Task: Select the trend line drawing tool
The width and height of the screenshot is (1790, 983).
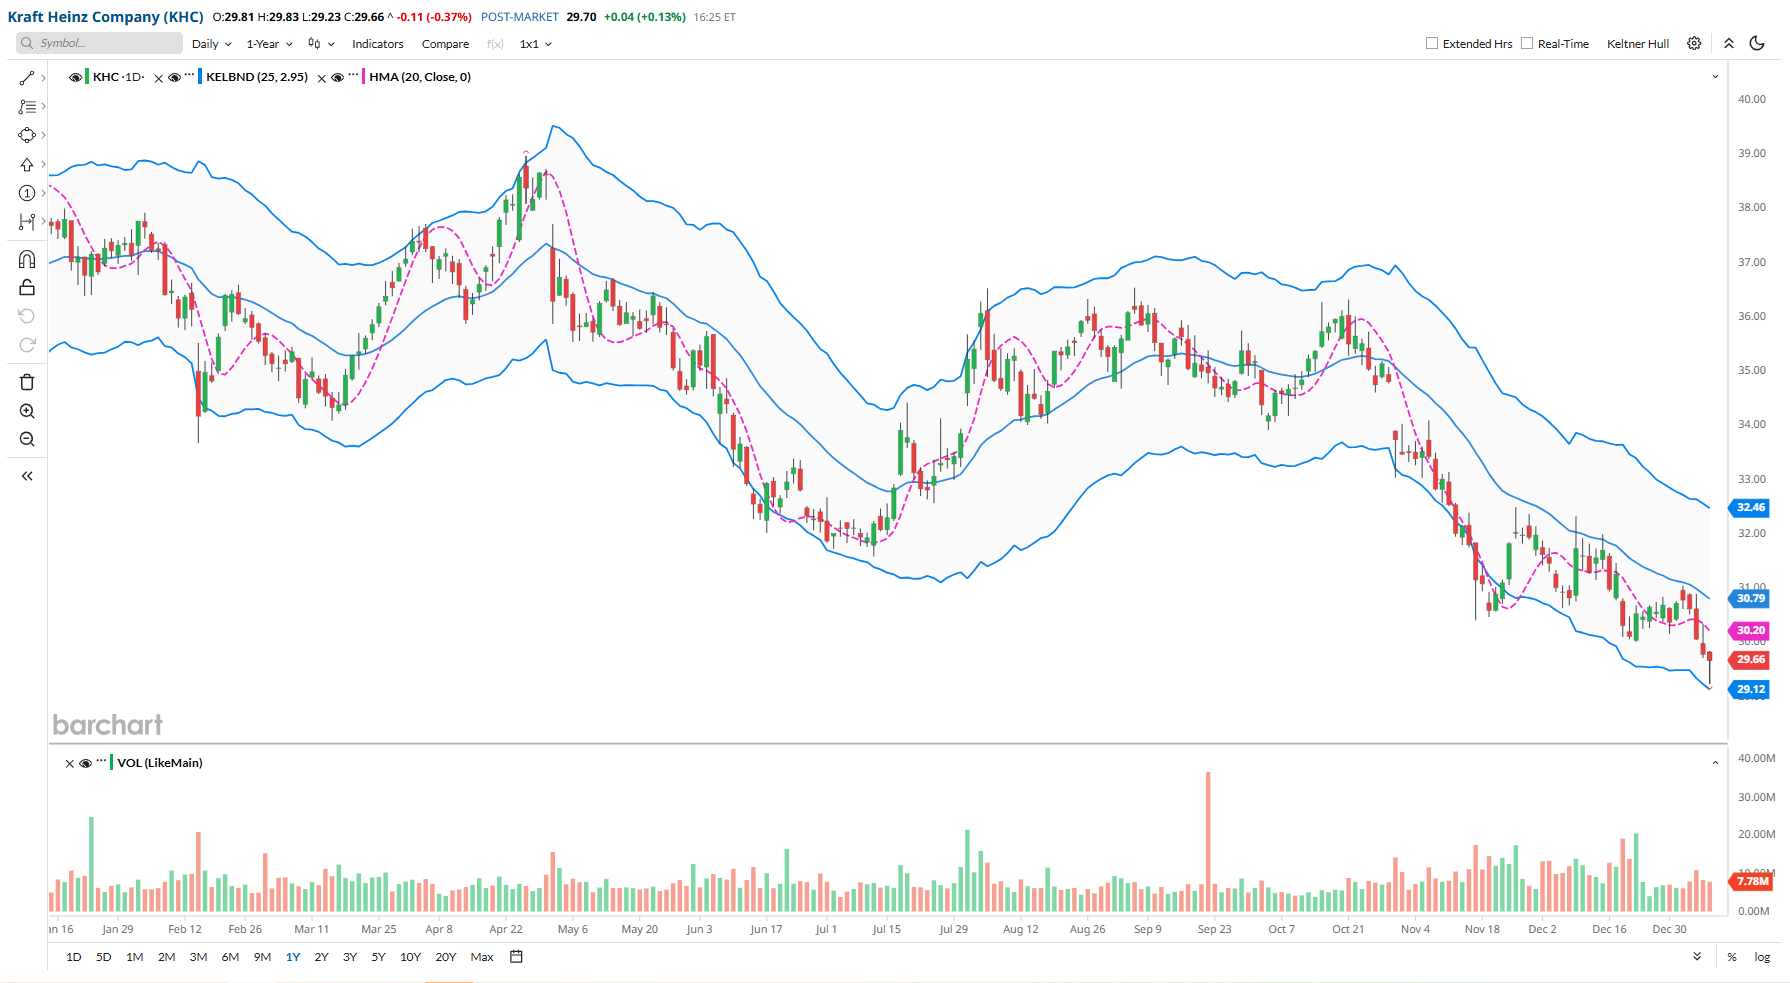Action: pos(27,78)
